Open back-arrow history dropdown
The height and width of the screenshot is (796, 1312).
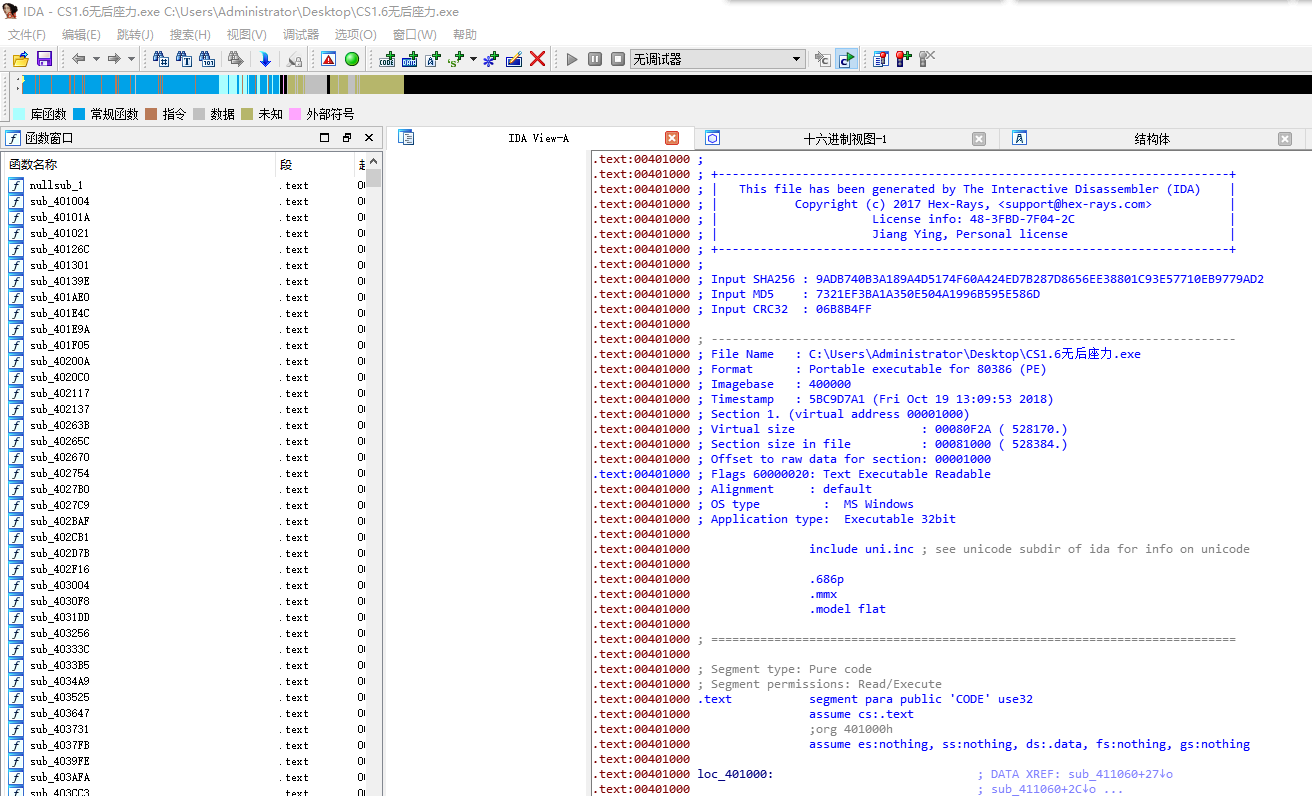96,59
